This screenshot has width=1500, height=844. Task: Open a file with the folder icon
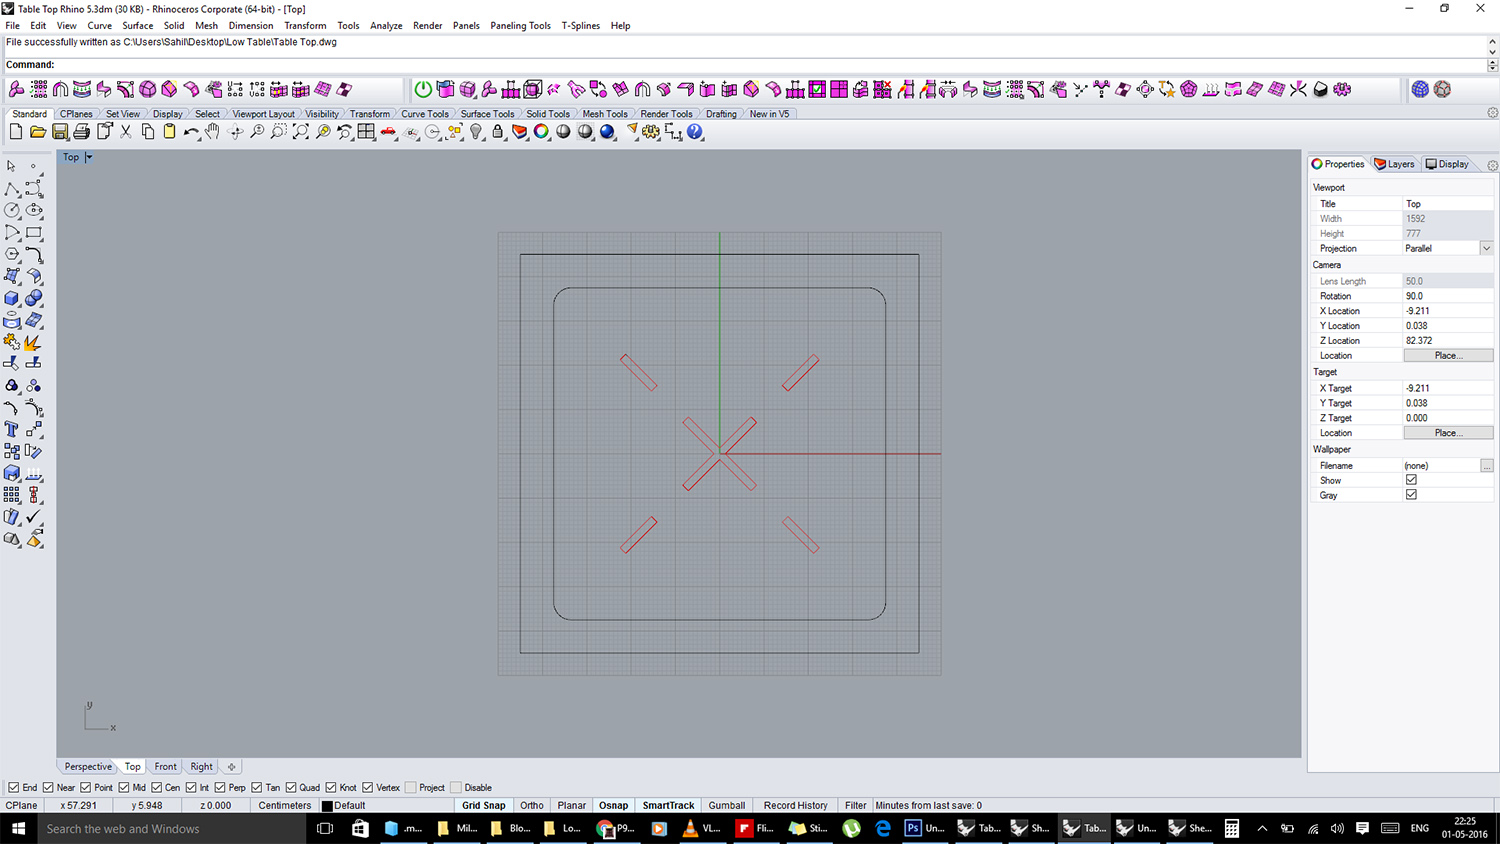point(38,132)
